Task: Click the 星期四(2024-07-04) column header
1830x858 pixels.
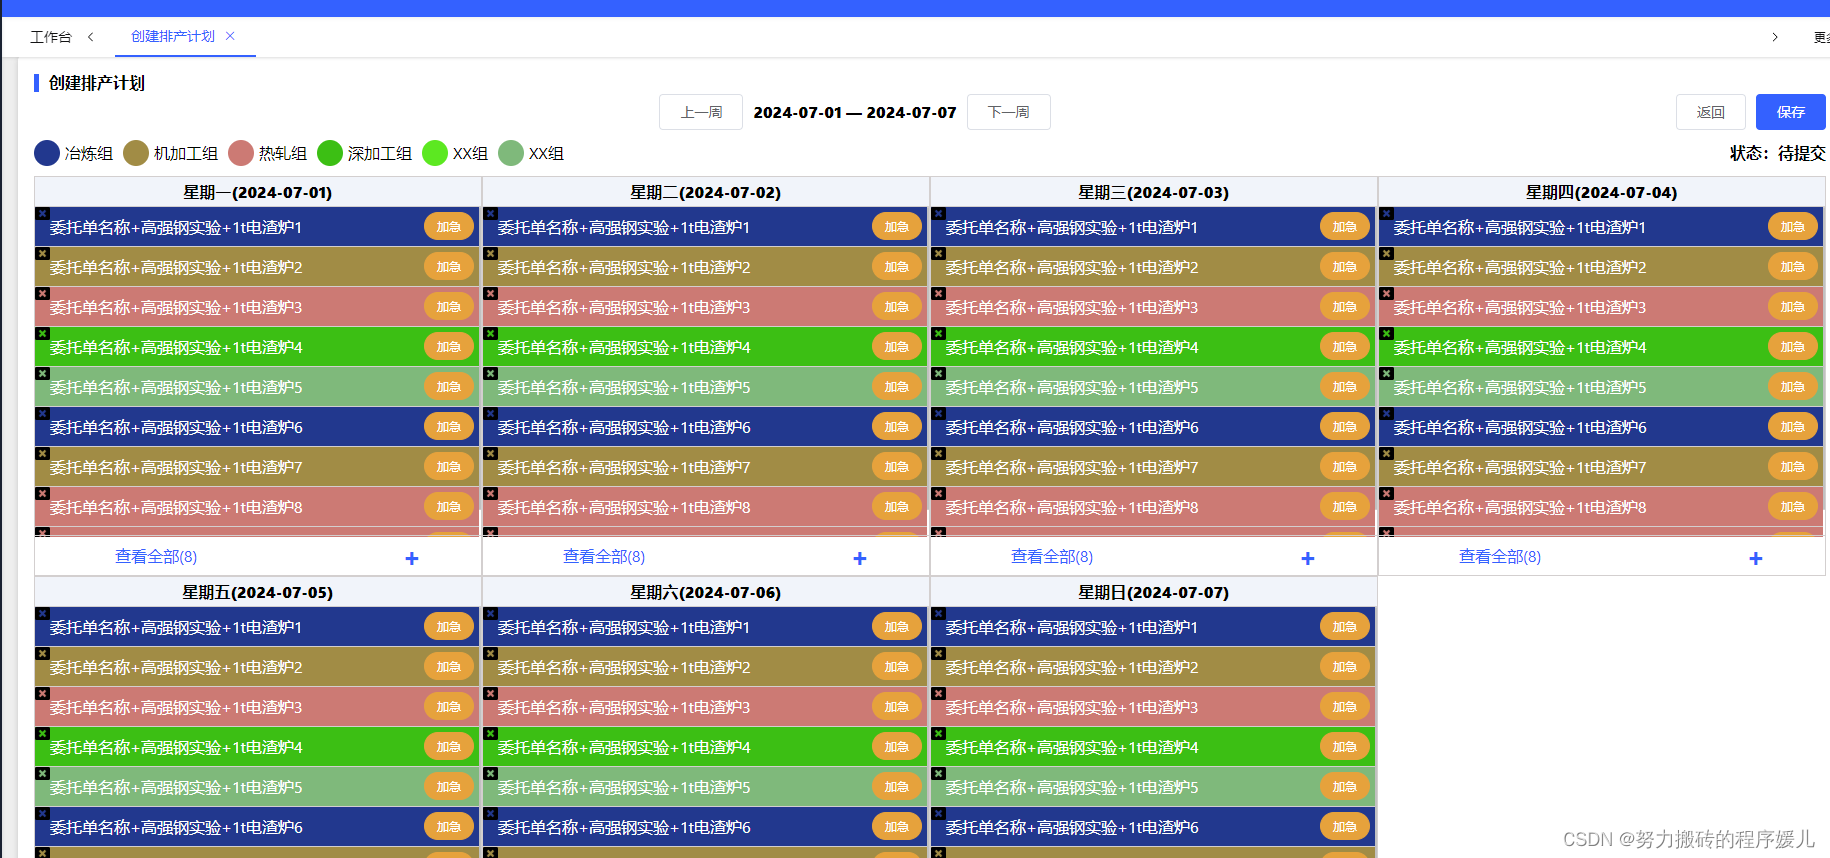Action: pos(1602,192)
